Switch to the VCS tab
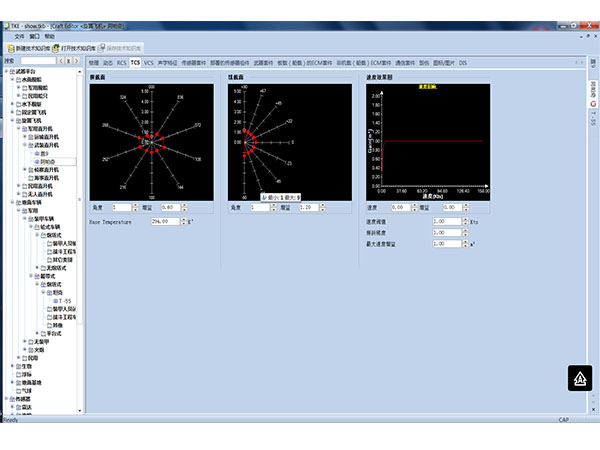 click(x=148, y=62)
